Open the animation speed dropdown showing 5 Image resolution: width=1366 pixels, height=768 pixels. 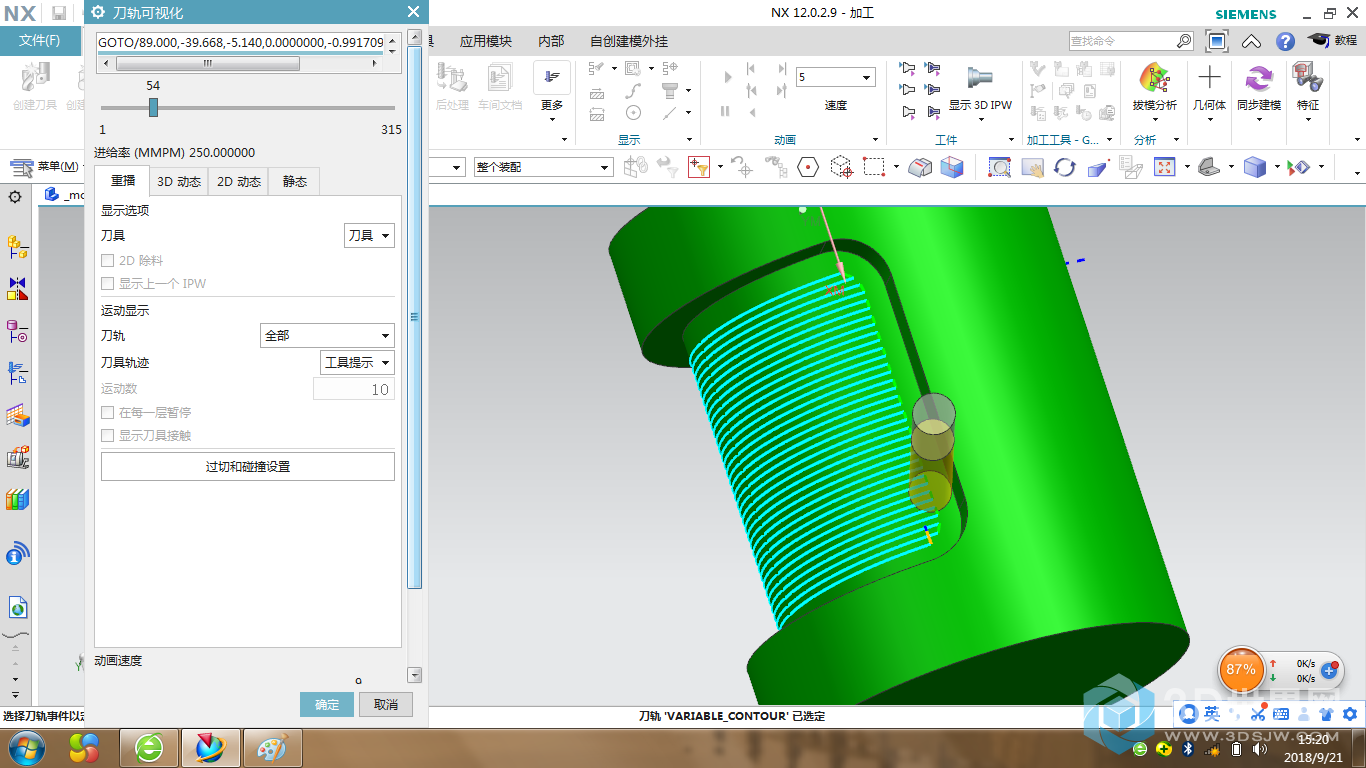[x=836, y=77]
